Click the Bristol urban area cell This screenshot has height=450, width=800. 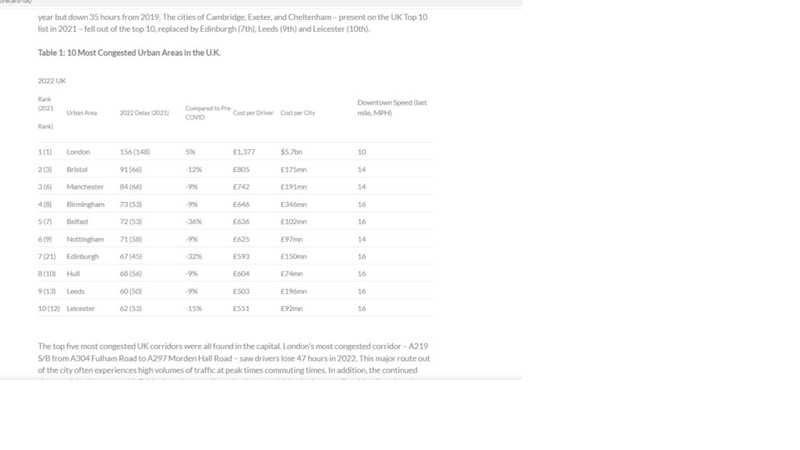coord(77,170)
